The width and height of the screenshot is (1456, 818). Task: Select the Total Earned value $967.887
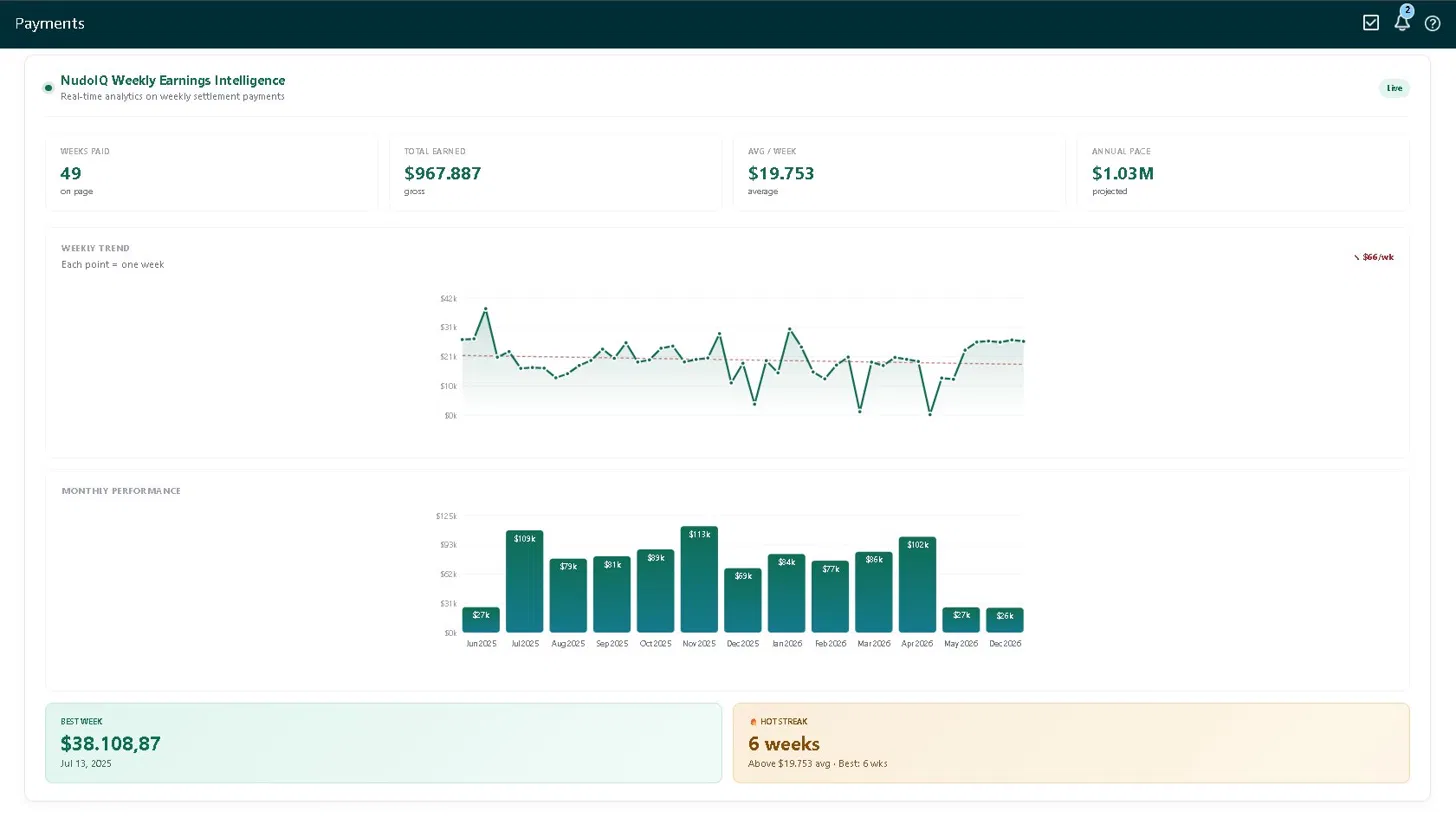pos(443,173)
